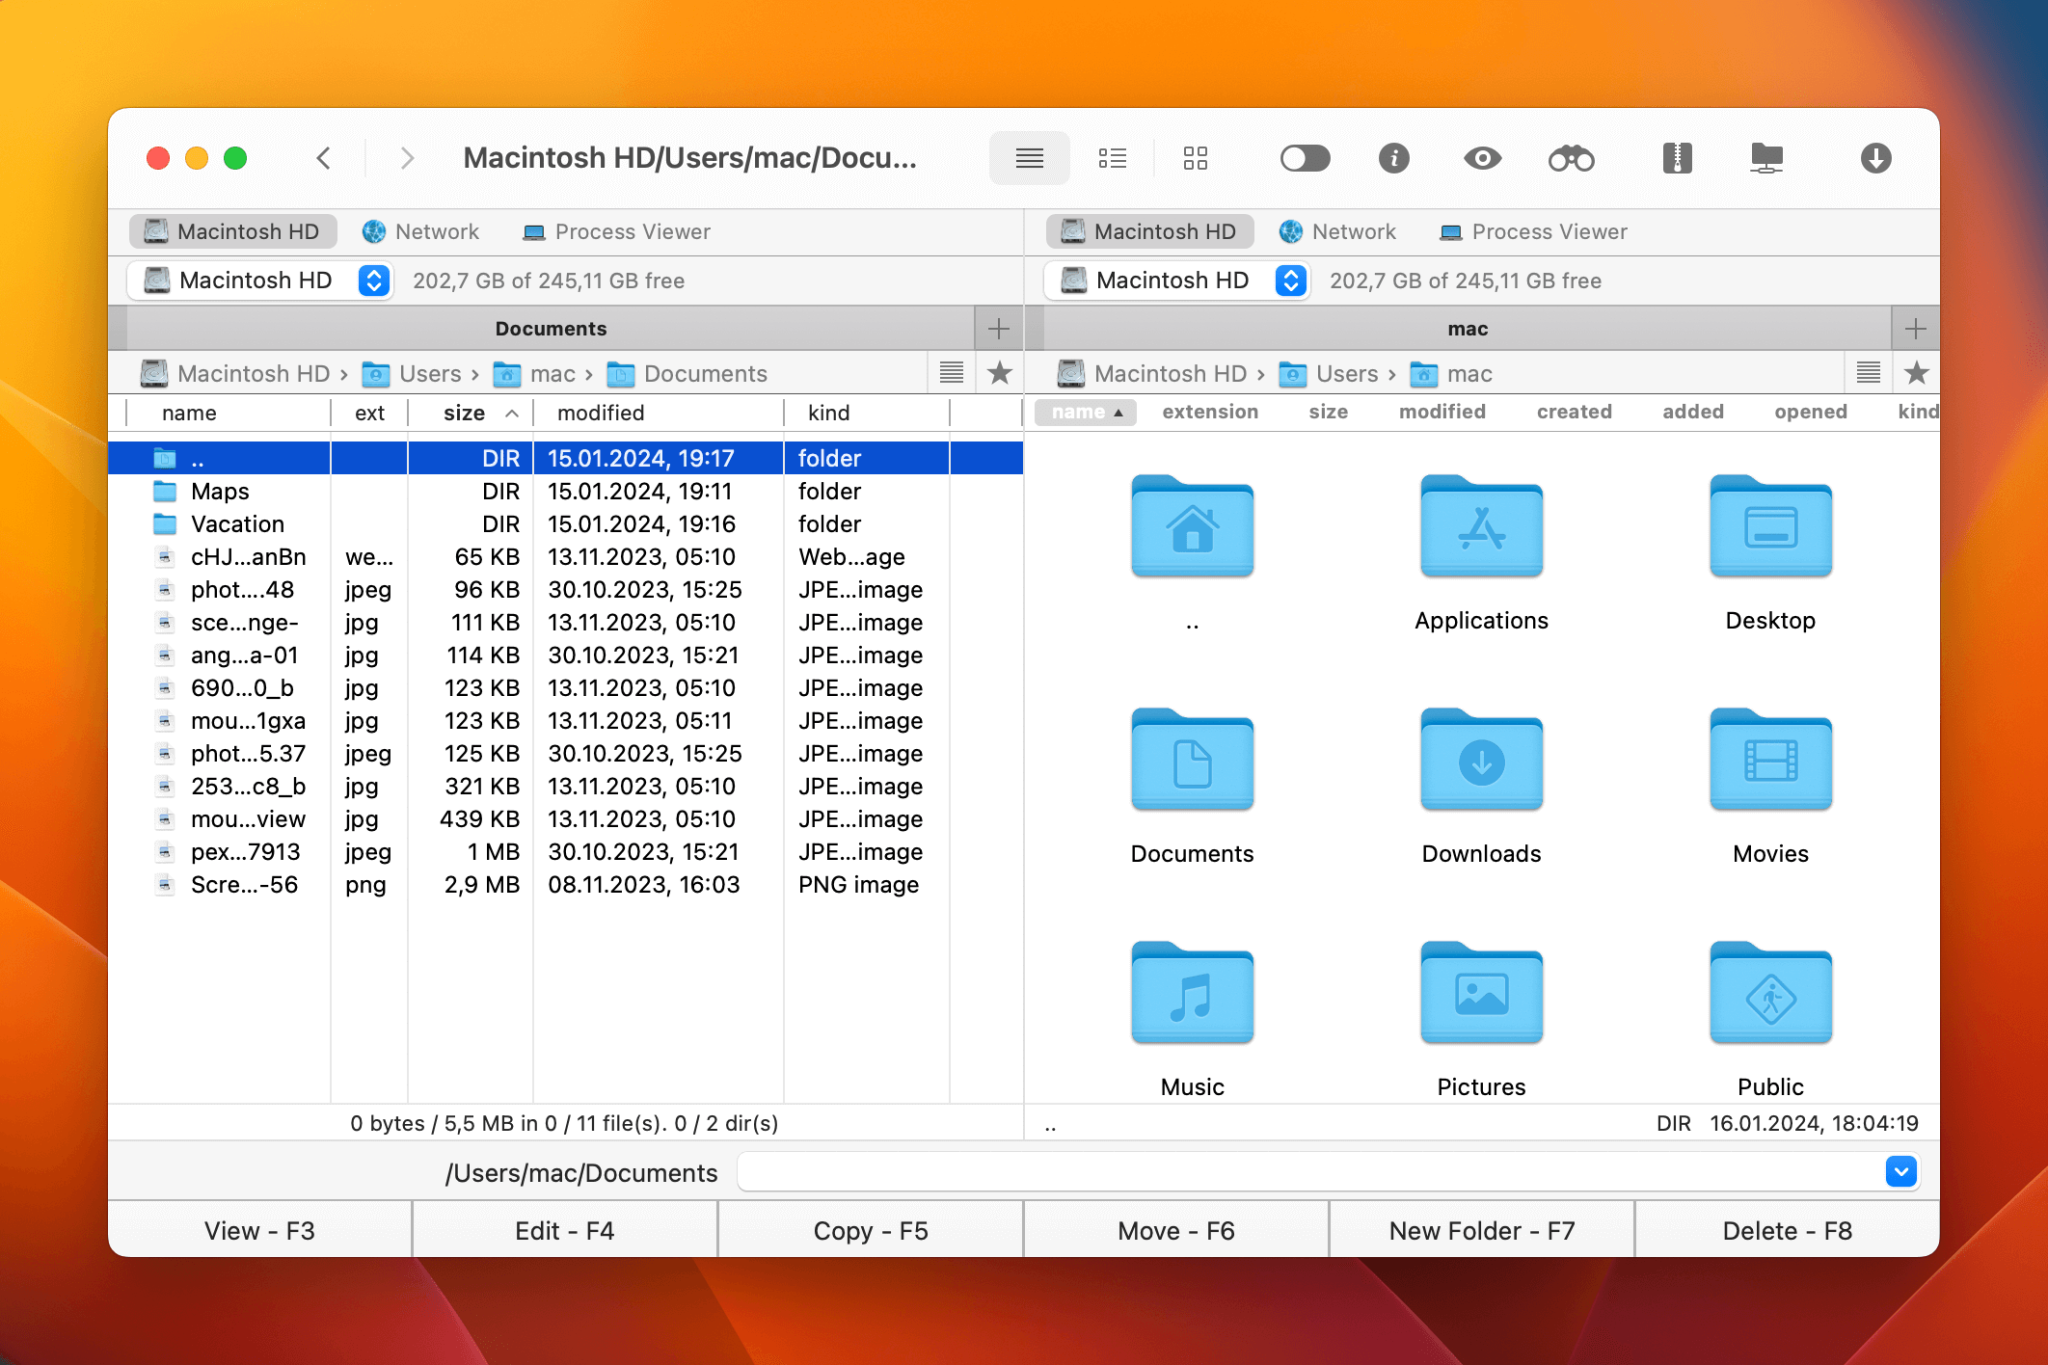2048x1365 pixels.
Task: Open the downloads queue icon
Action: [1876, 158]
